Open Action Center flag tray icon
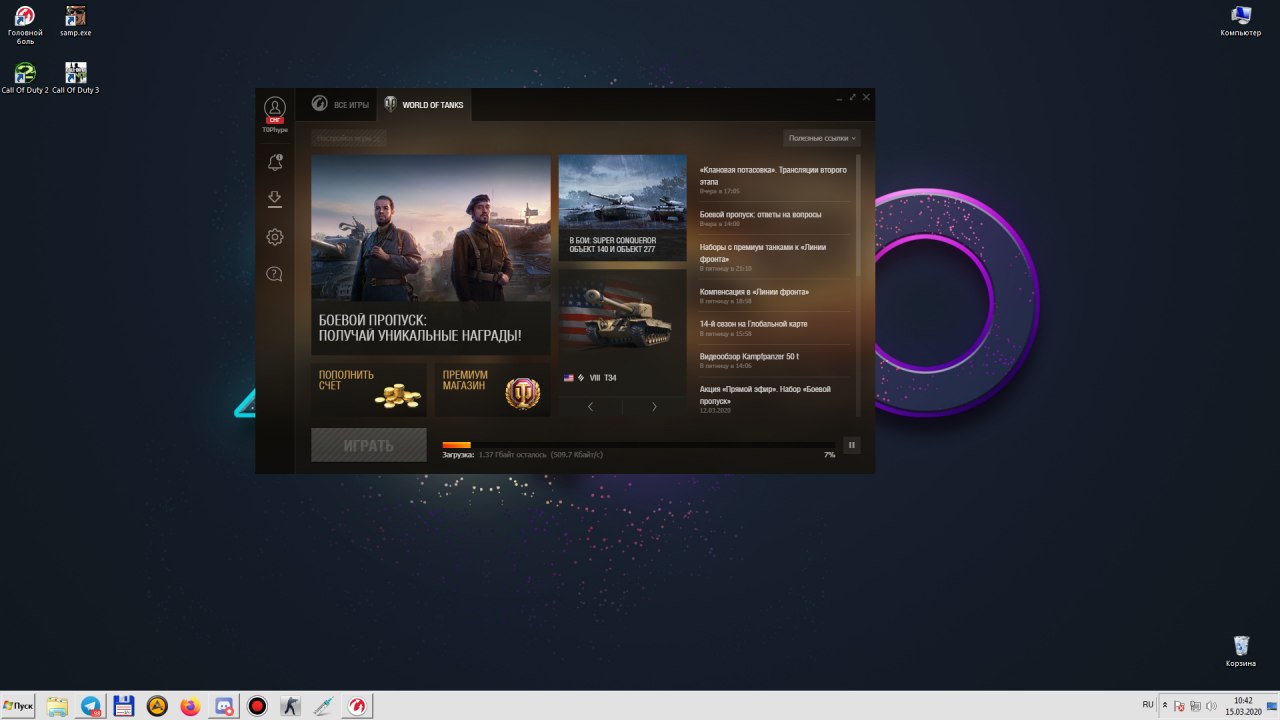 [1180, 707]
